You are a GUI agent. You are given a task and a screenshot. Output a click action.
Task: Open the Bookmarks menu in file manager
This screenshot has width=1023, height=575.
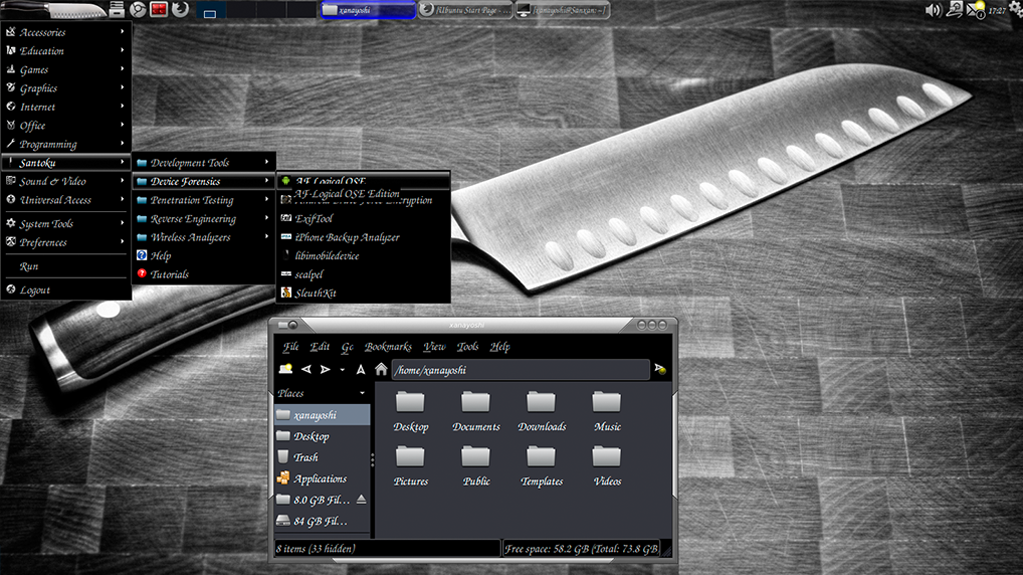388,347
